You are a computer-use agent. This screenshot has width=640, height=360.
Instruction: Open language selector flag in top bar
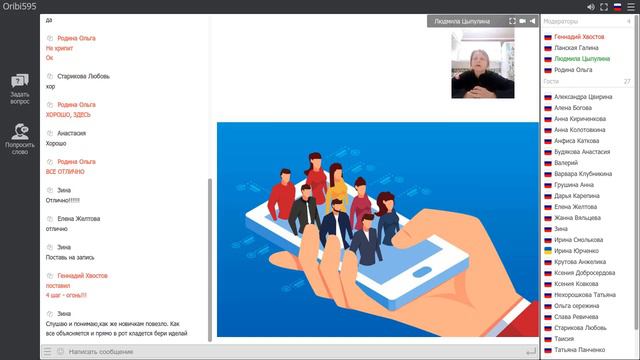(618, 7)
